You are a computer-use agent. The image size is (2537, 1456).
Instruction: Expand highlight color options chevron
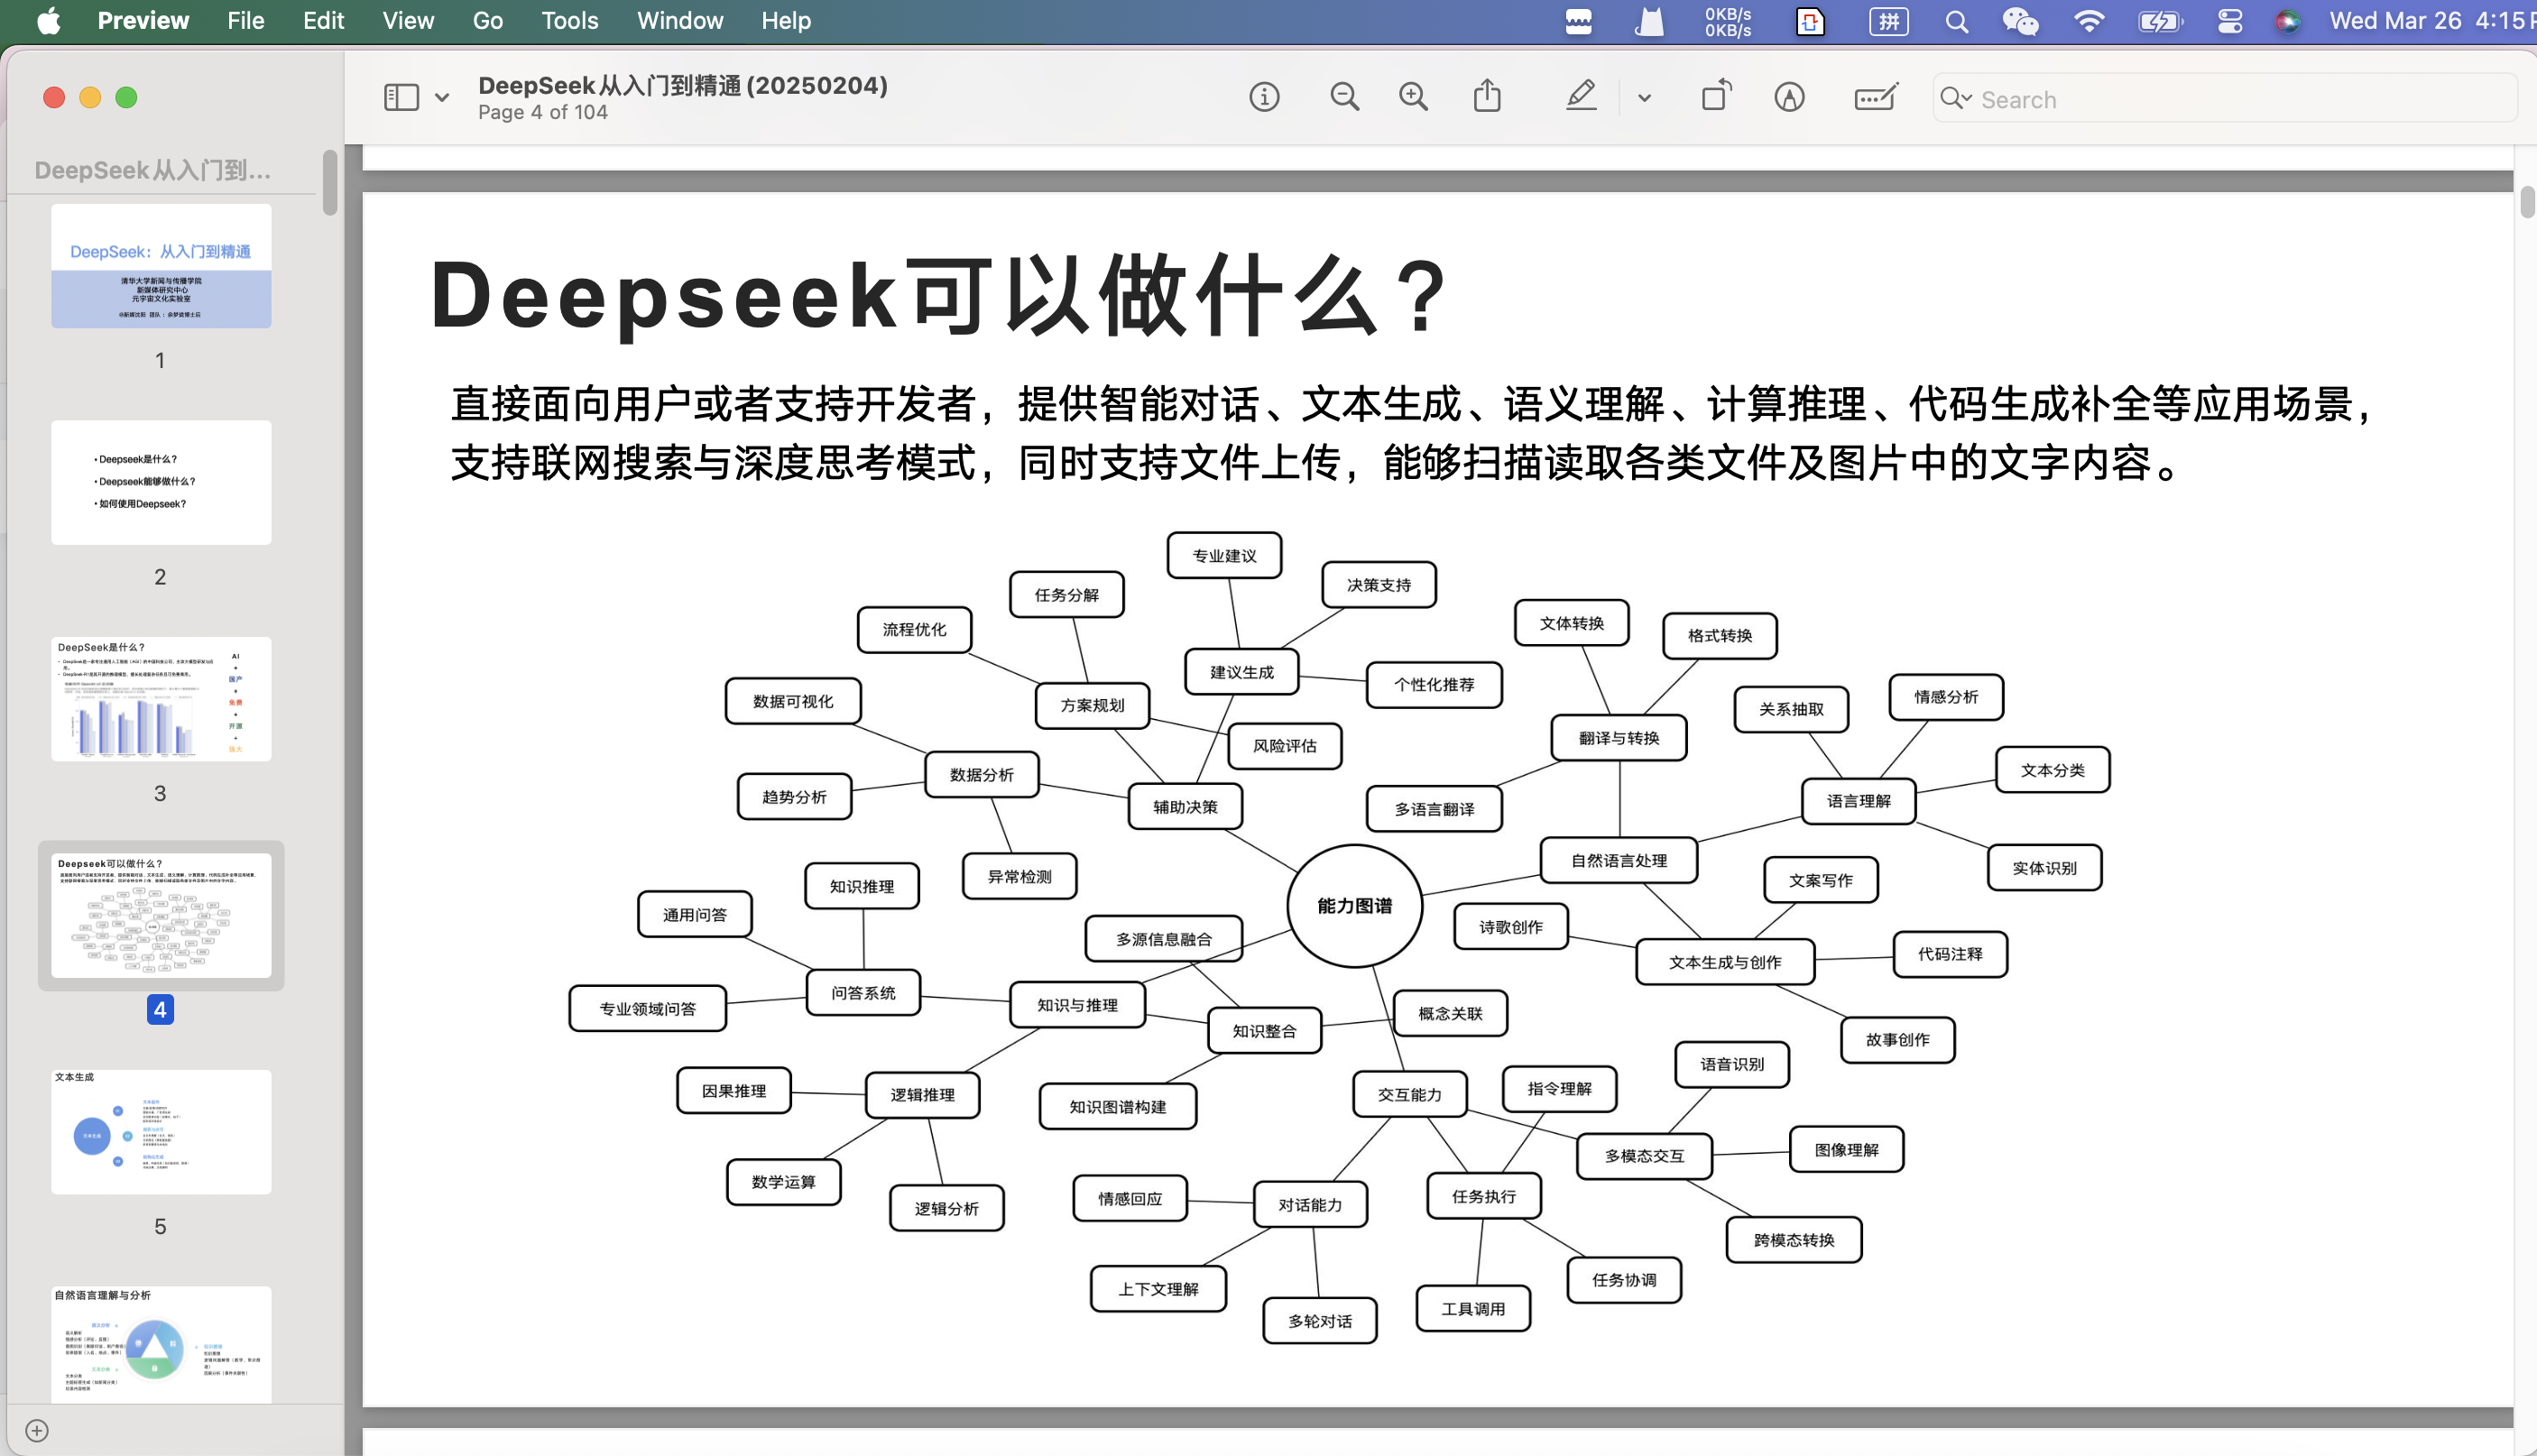point(1644,98)
